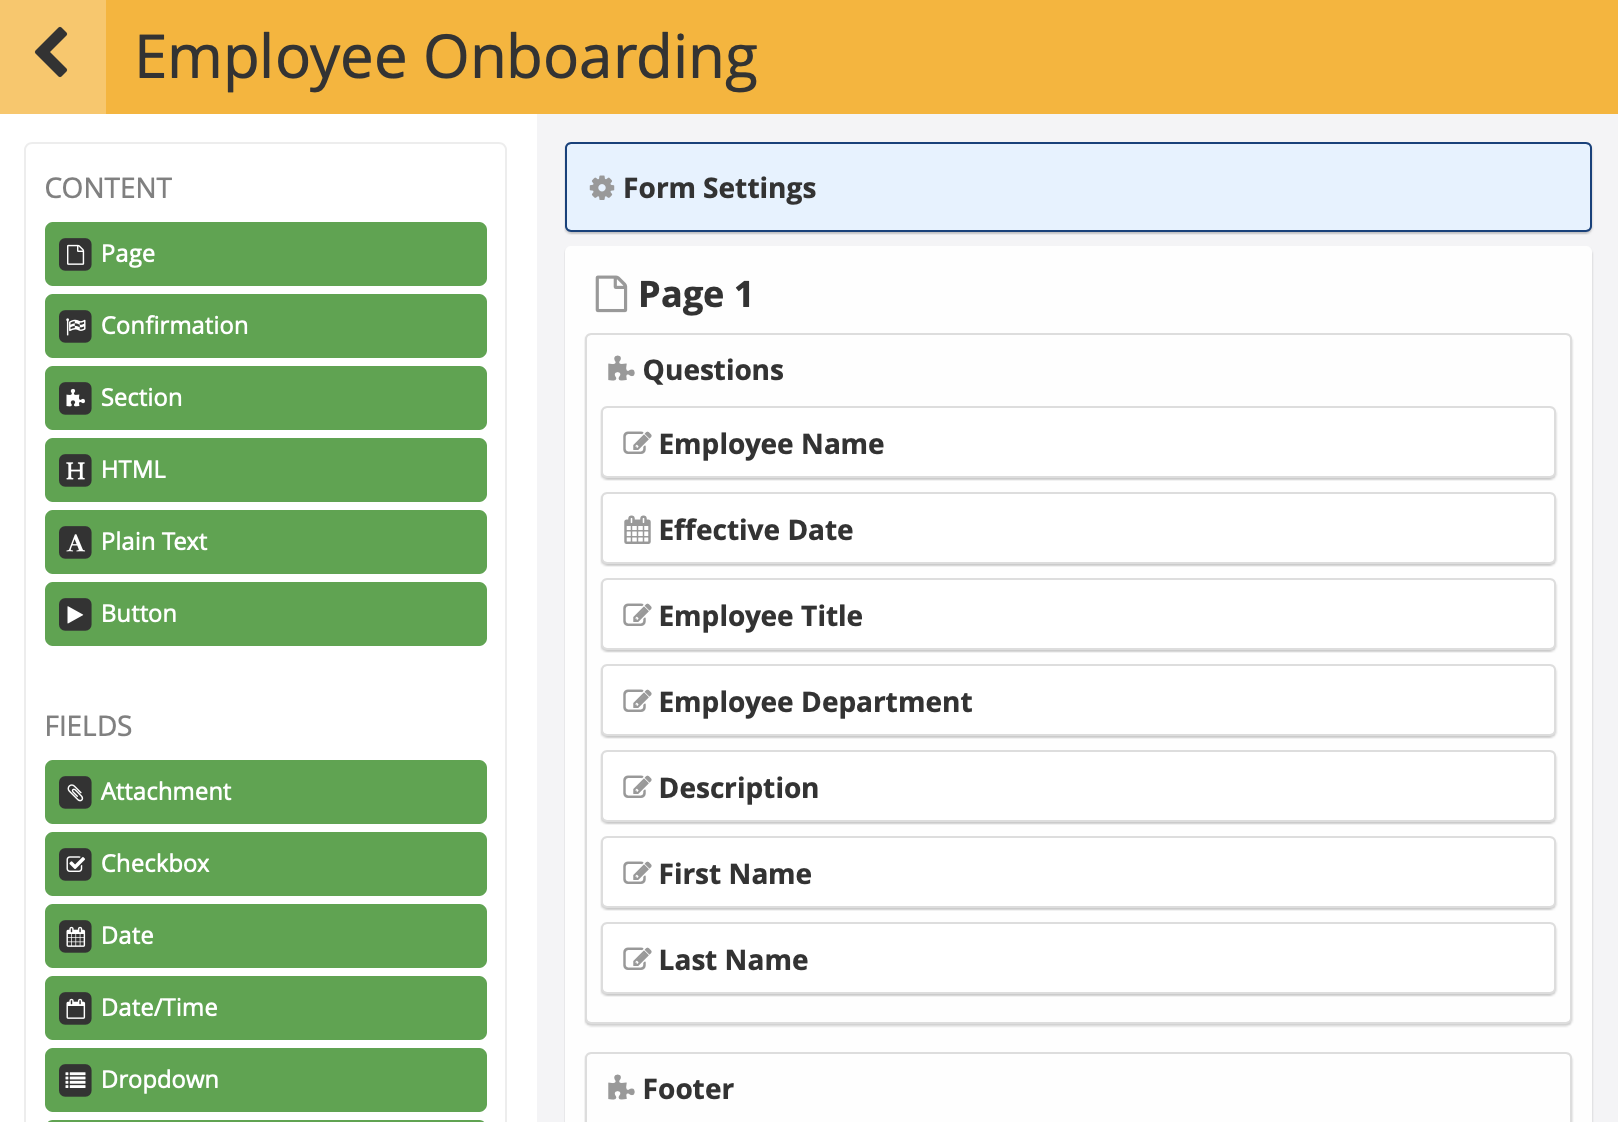This screenshot has width=1618, height=1122.
Task: Open the Effective Date question
Action: click(x=1078, y=528)
